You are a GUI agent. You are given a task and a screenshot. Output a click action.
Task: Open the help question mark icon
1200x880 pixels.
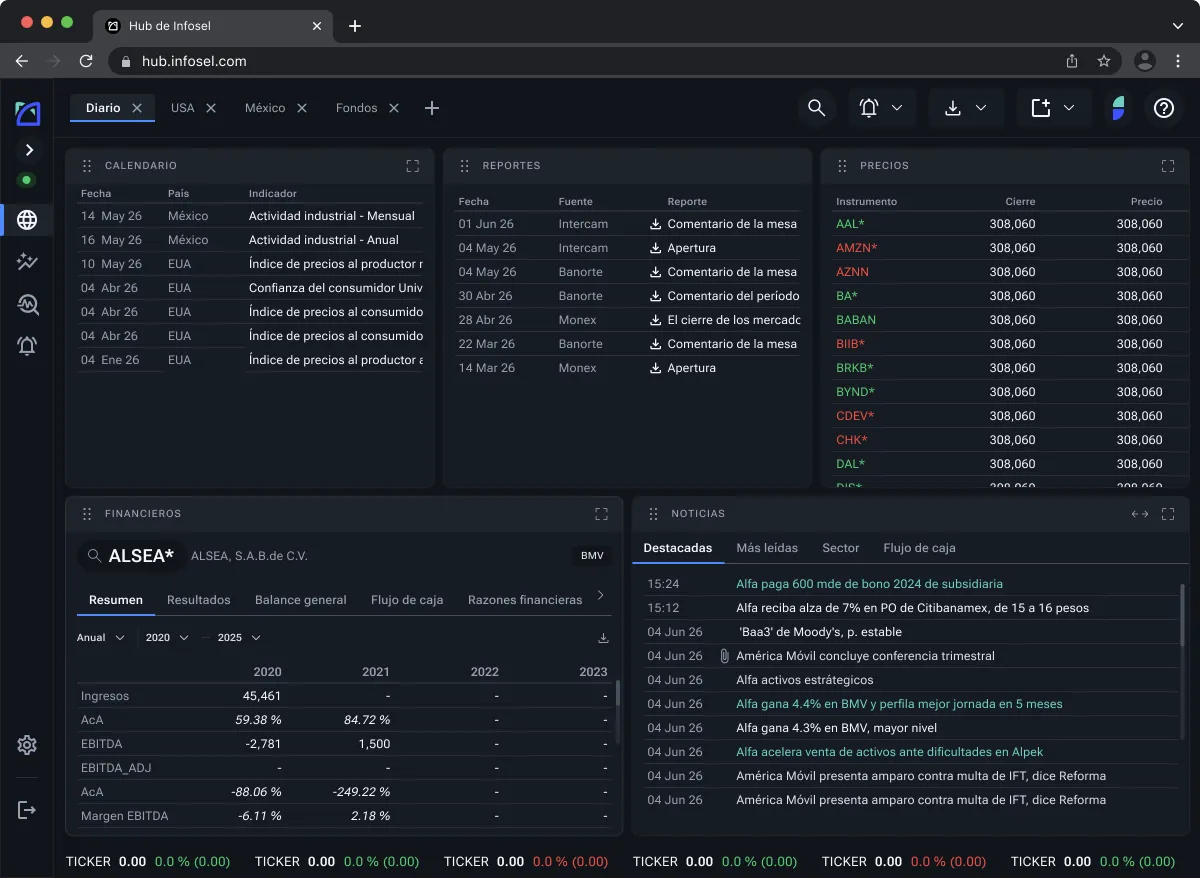(x=1163, y=108)
